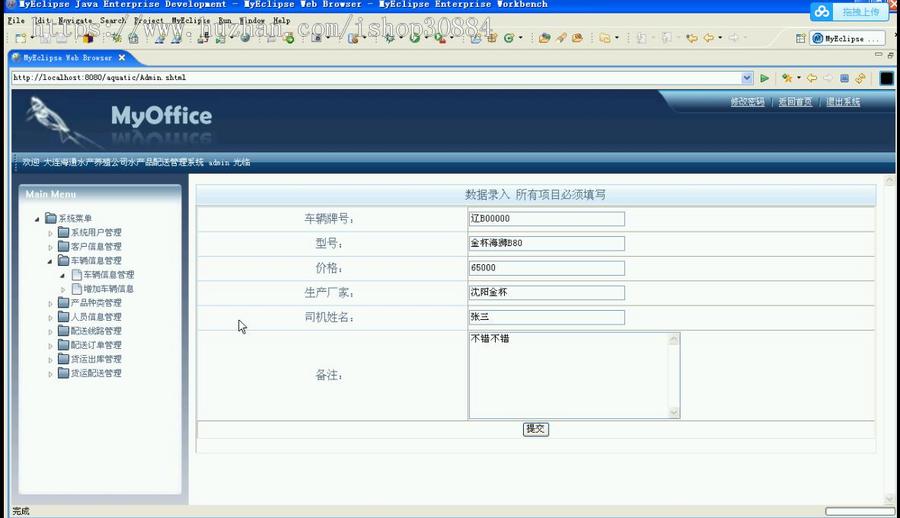
Task: Click the 提交 submit button
Action: tap(536, 429)
